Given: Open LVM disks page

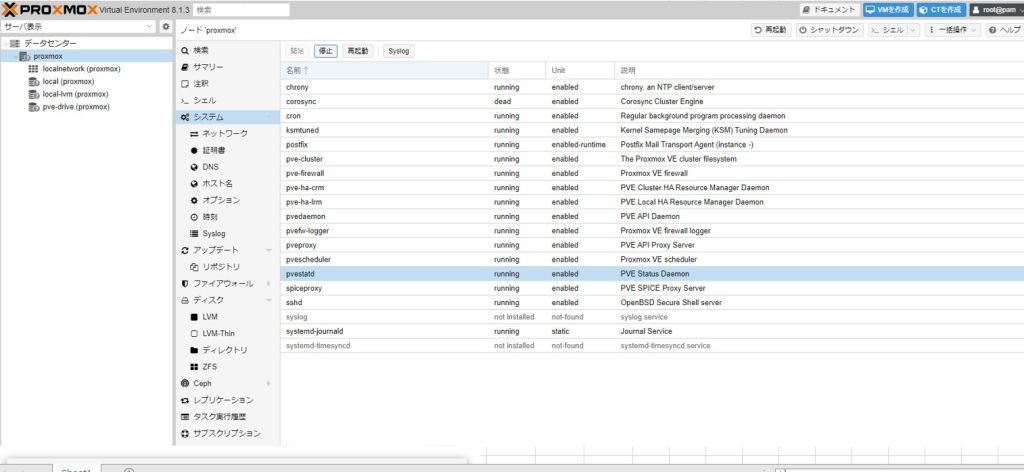Looking at the screenshot, I should (x=227, y=317).
